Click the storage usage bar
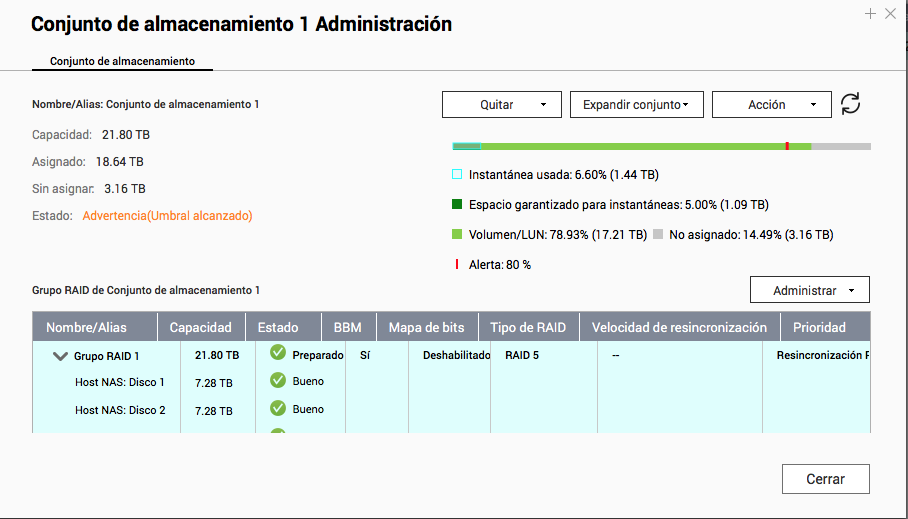The width and height of the screenshot is (908, 519). (660, 146)
